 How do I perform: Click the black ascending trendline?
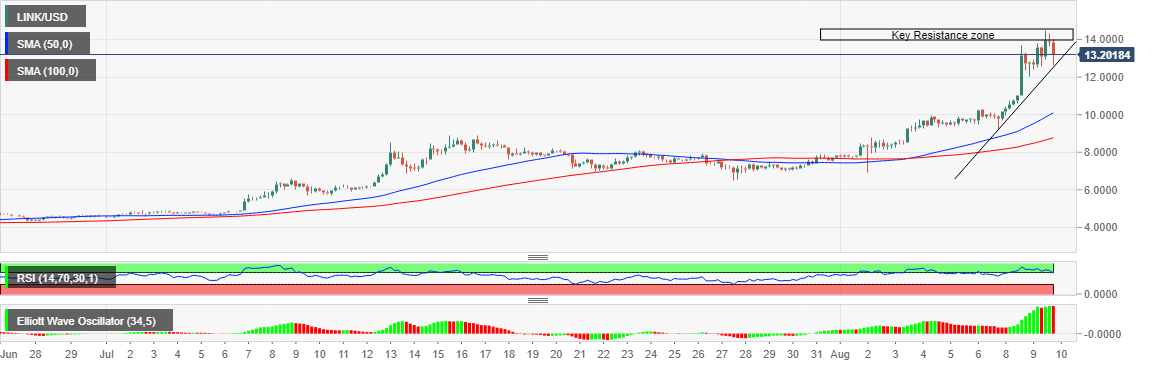(1015, 110)
